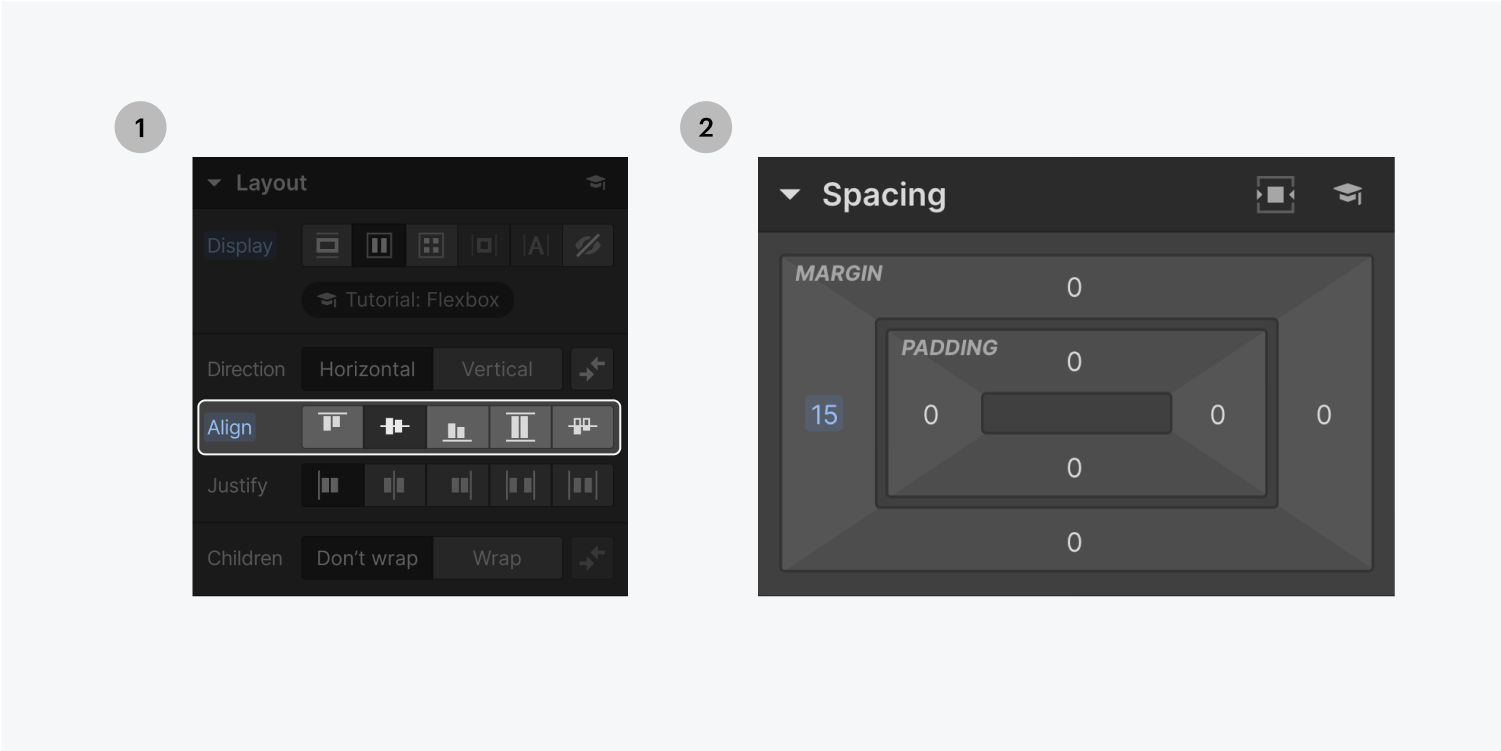Collapse the Spacing section

[x=789, y=195]
